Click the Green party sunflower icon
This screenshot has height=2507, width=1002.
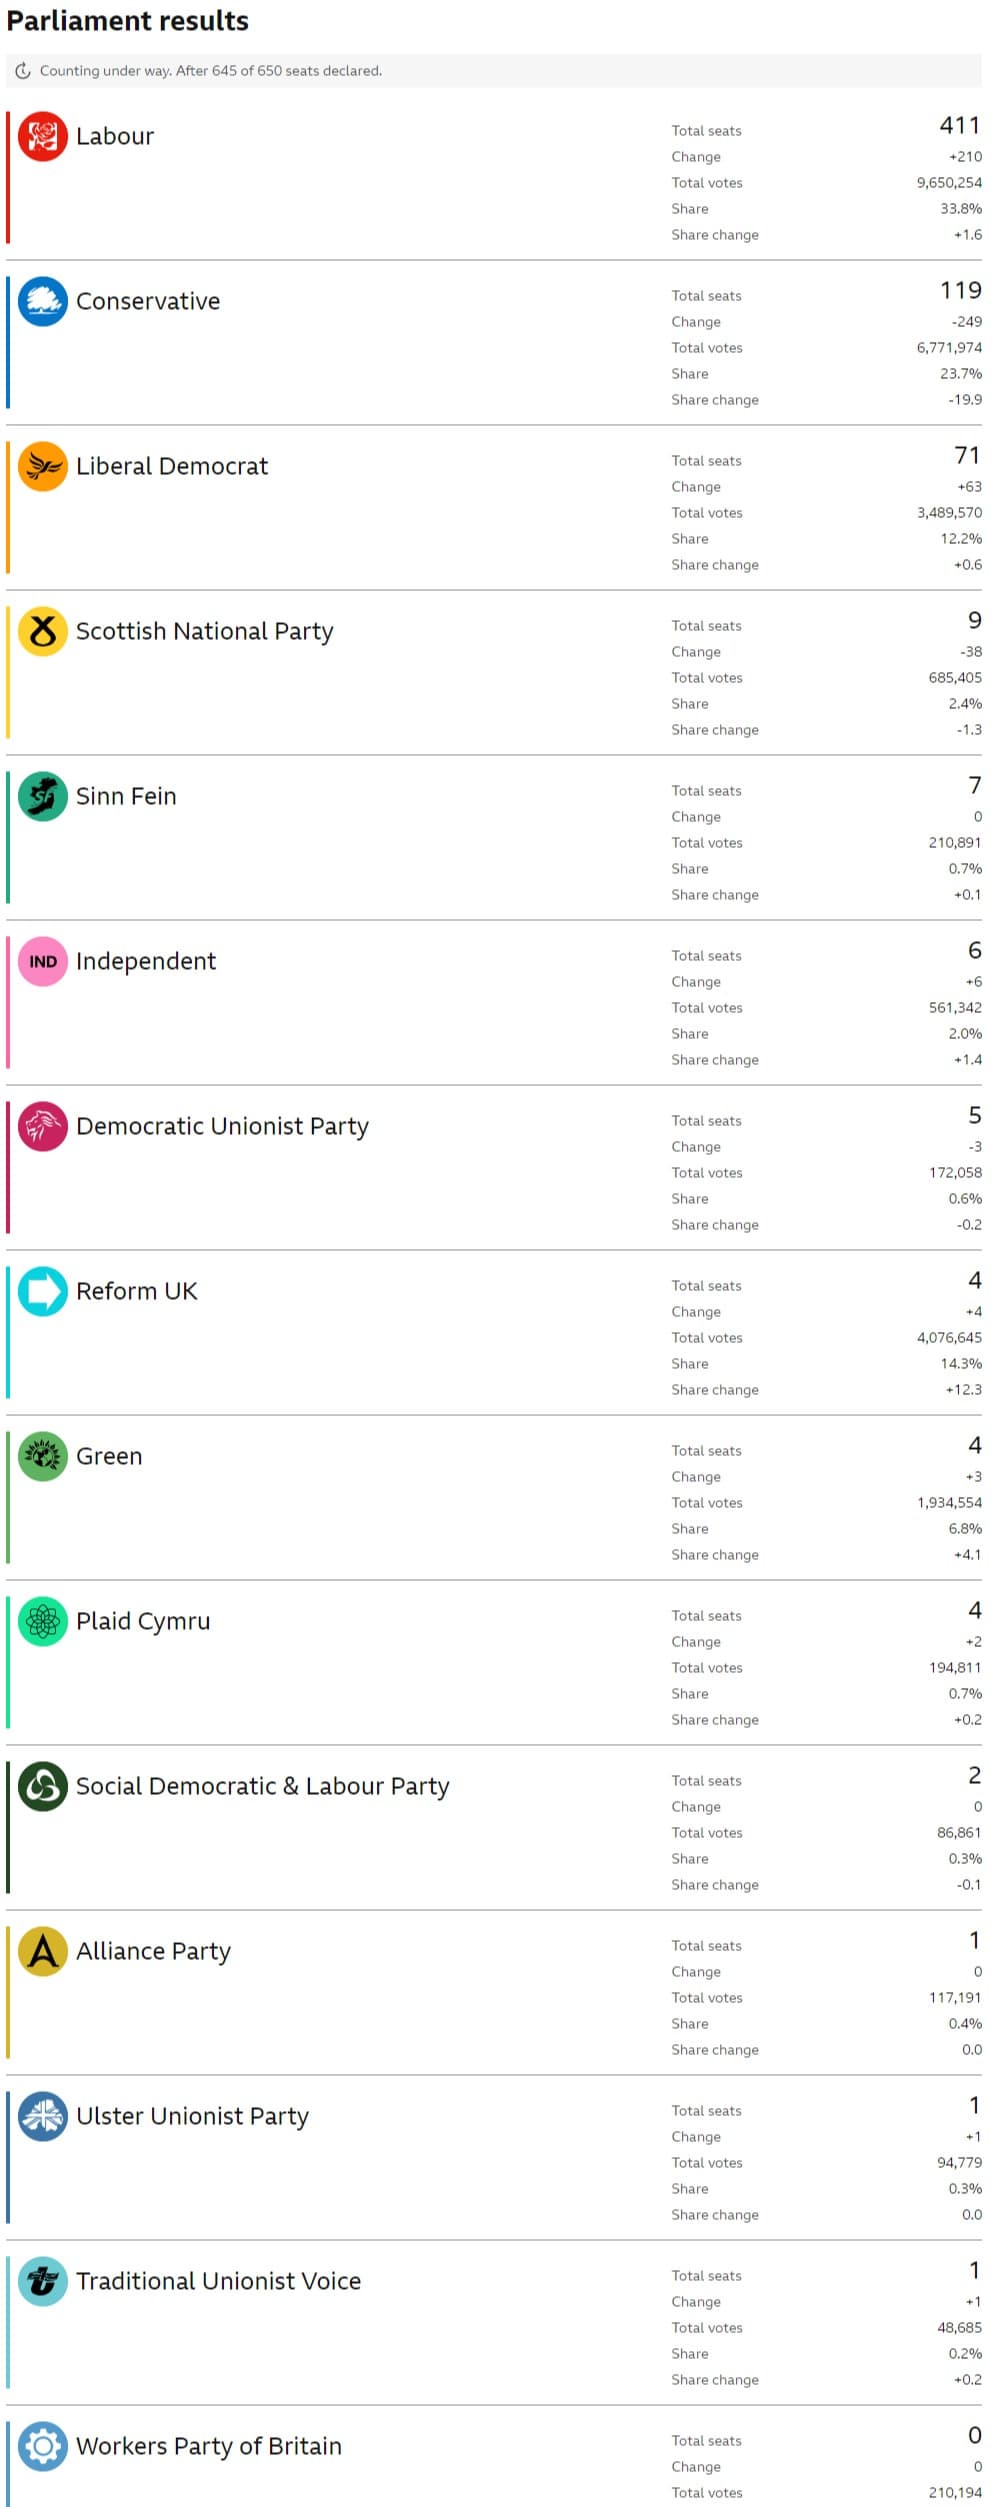43,1456
